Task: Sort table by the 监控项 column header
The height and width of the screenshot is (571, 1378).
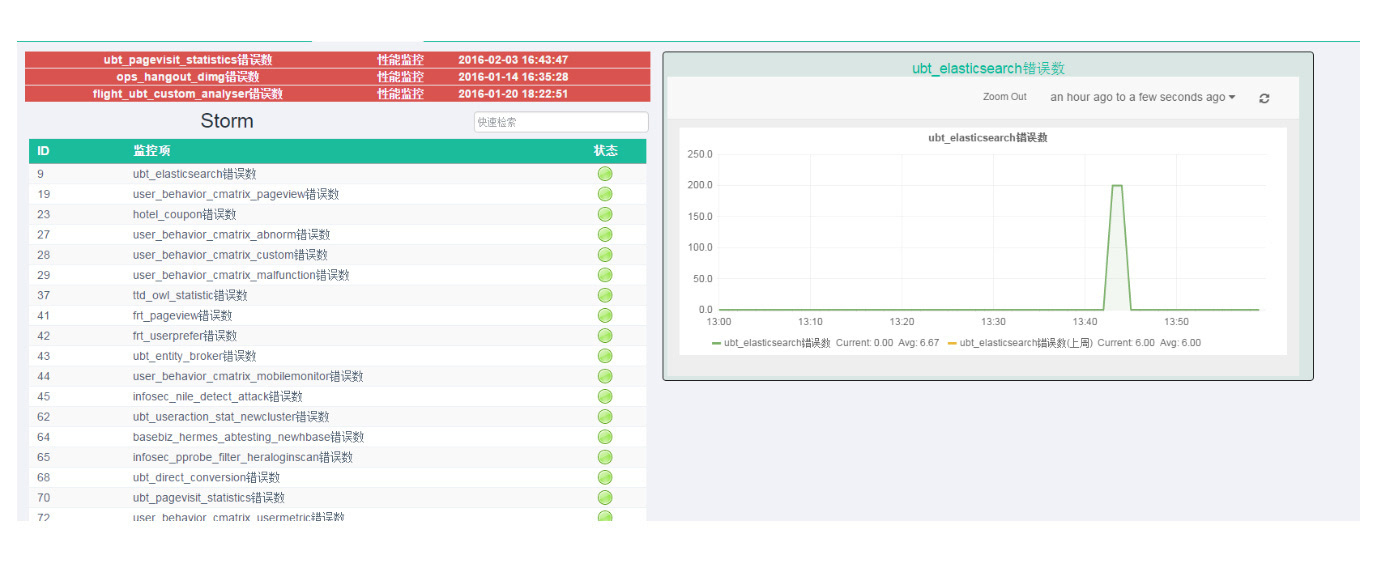Action: click(152, 151)
